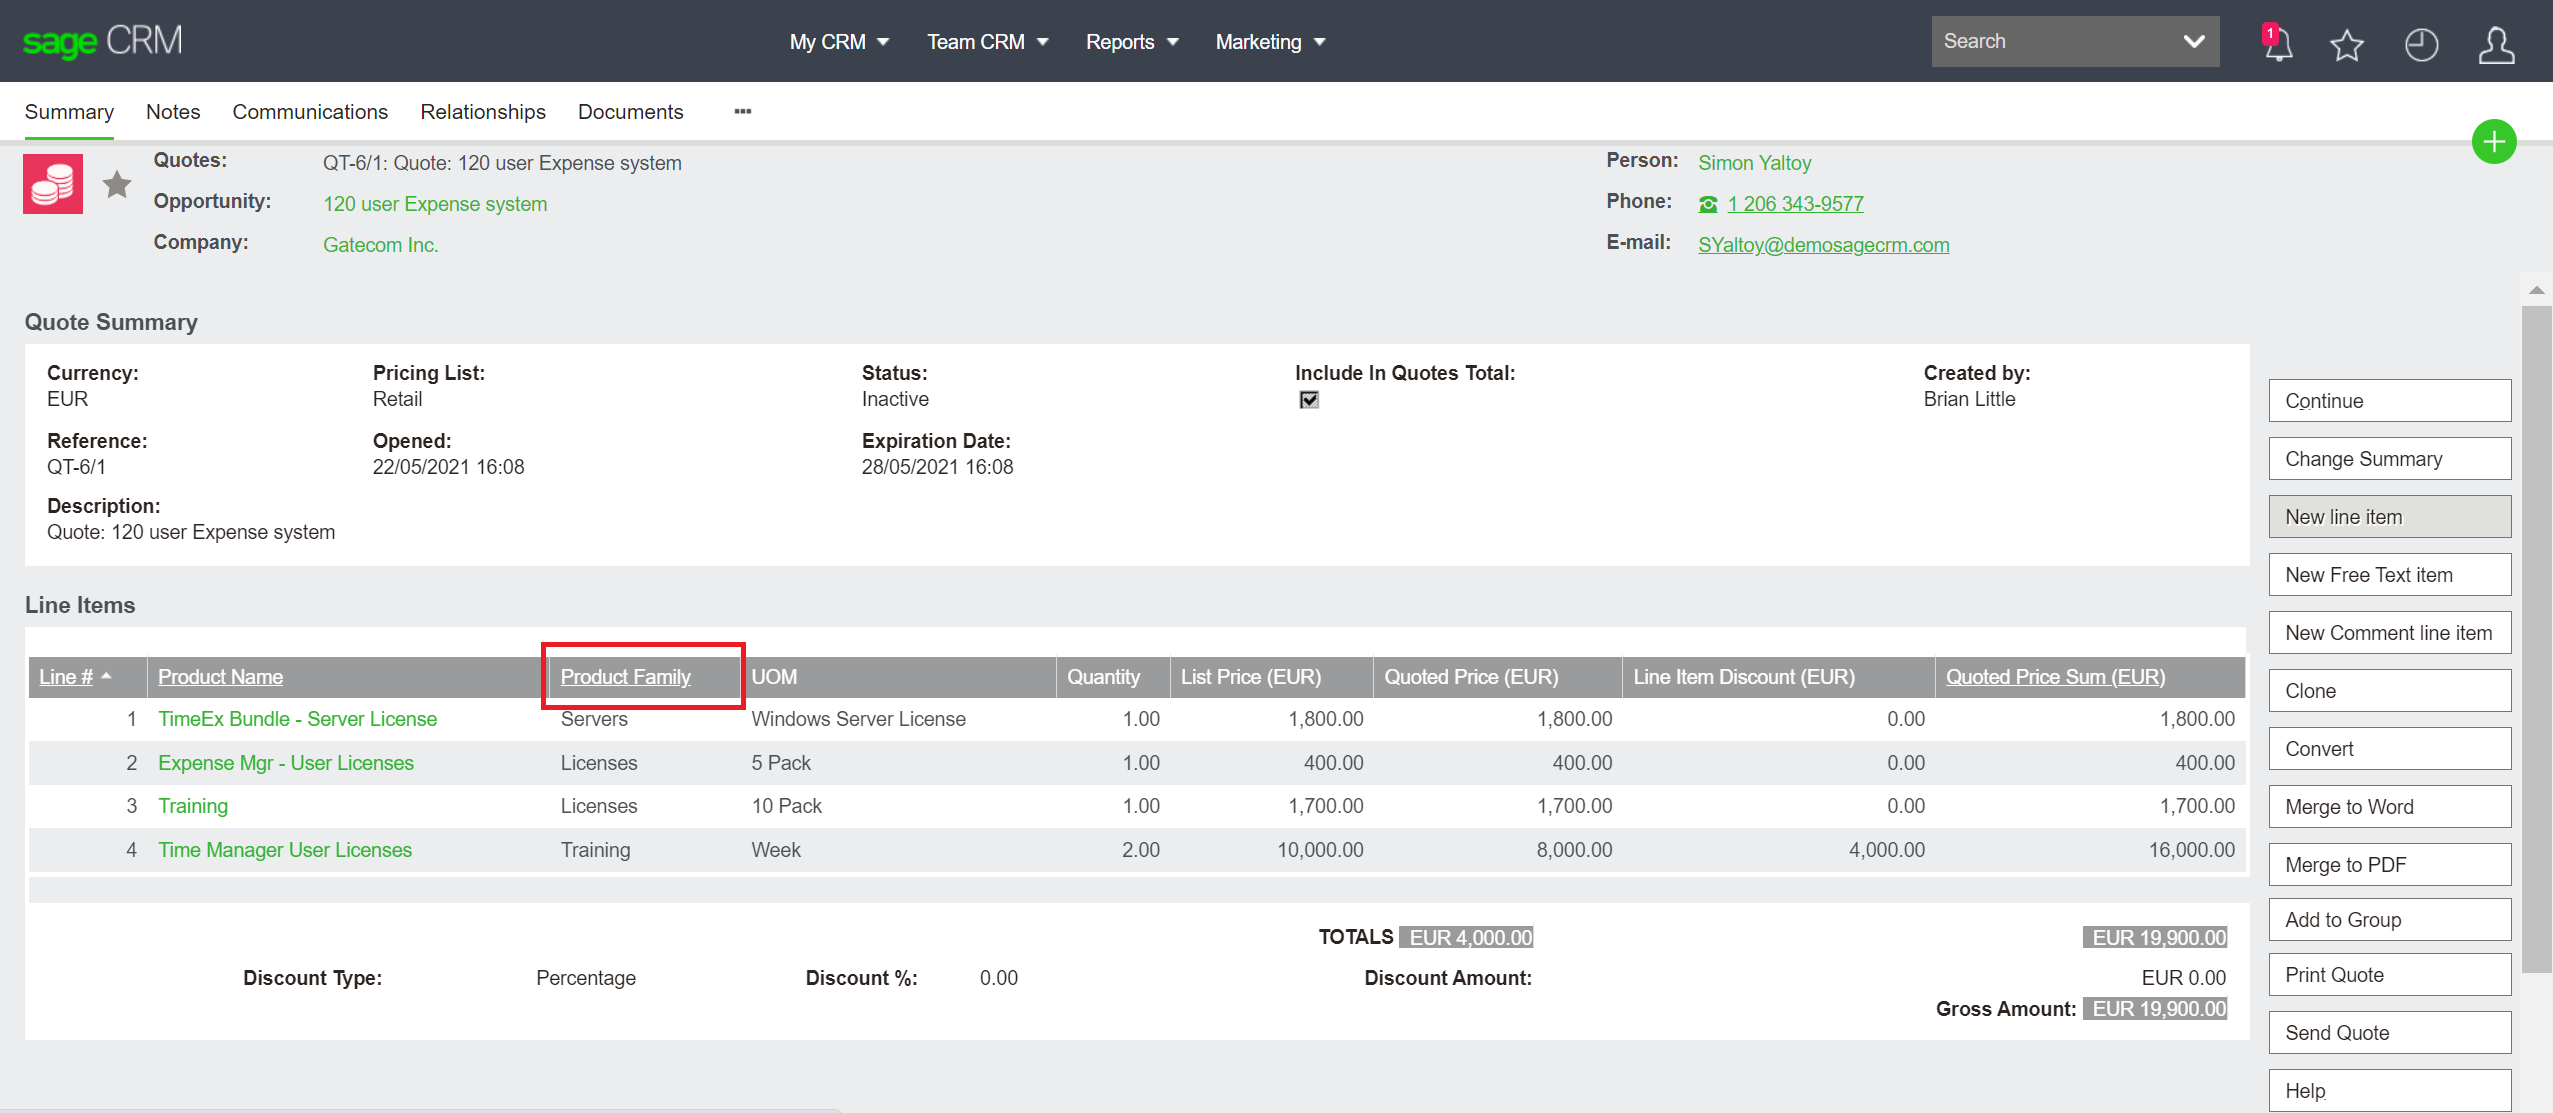Click the Merge to Word button

[2389, 807]
